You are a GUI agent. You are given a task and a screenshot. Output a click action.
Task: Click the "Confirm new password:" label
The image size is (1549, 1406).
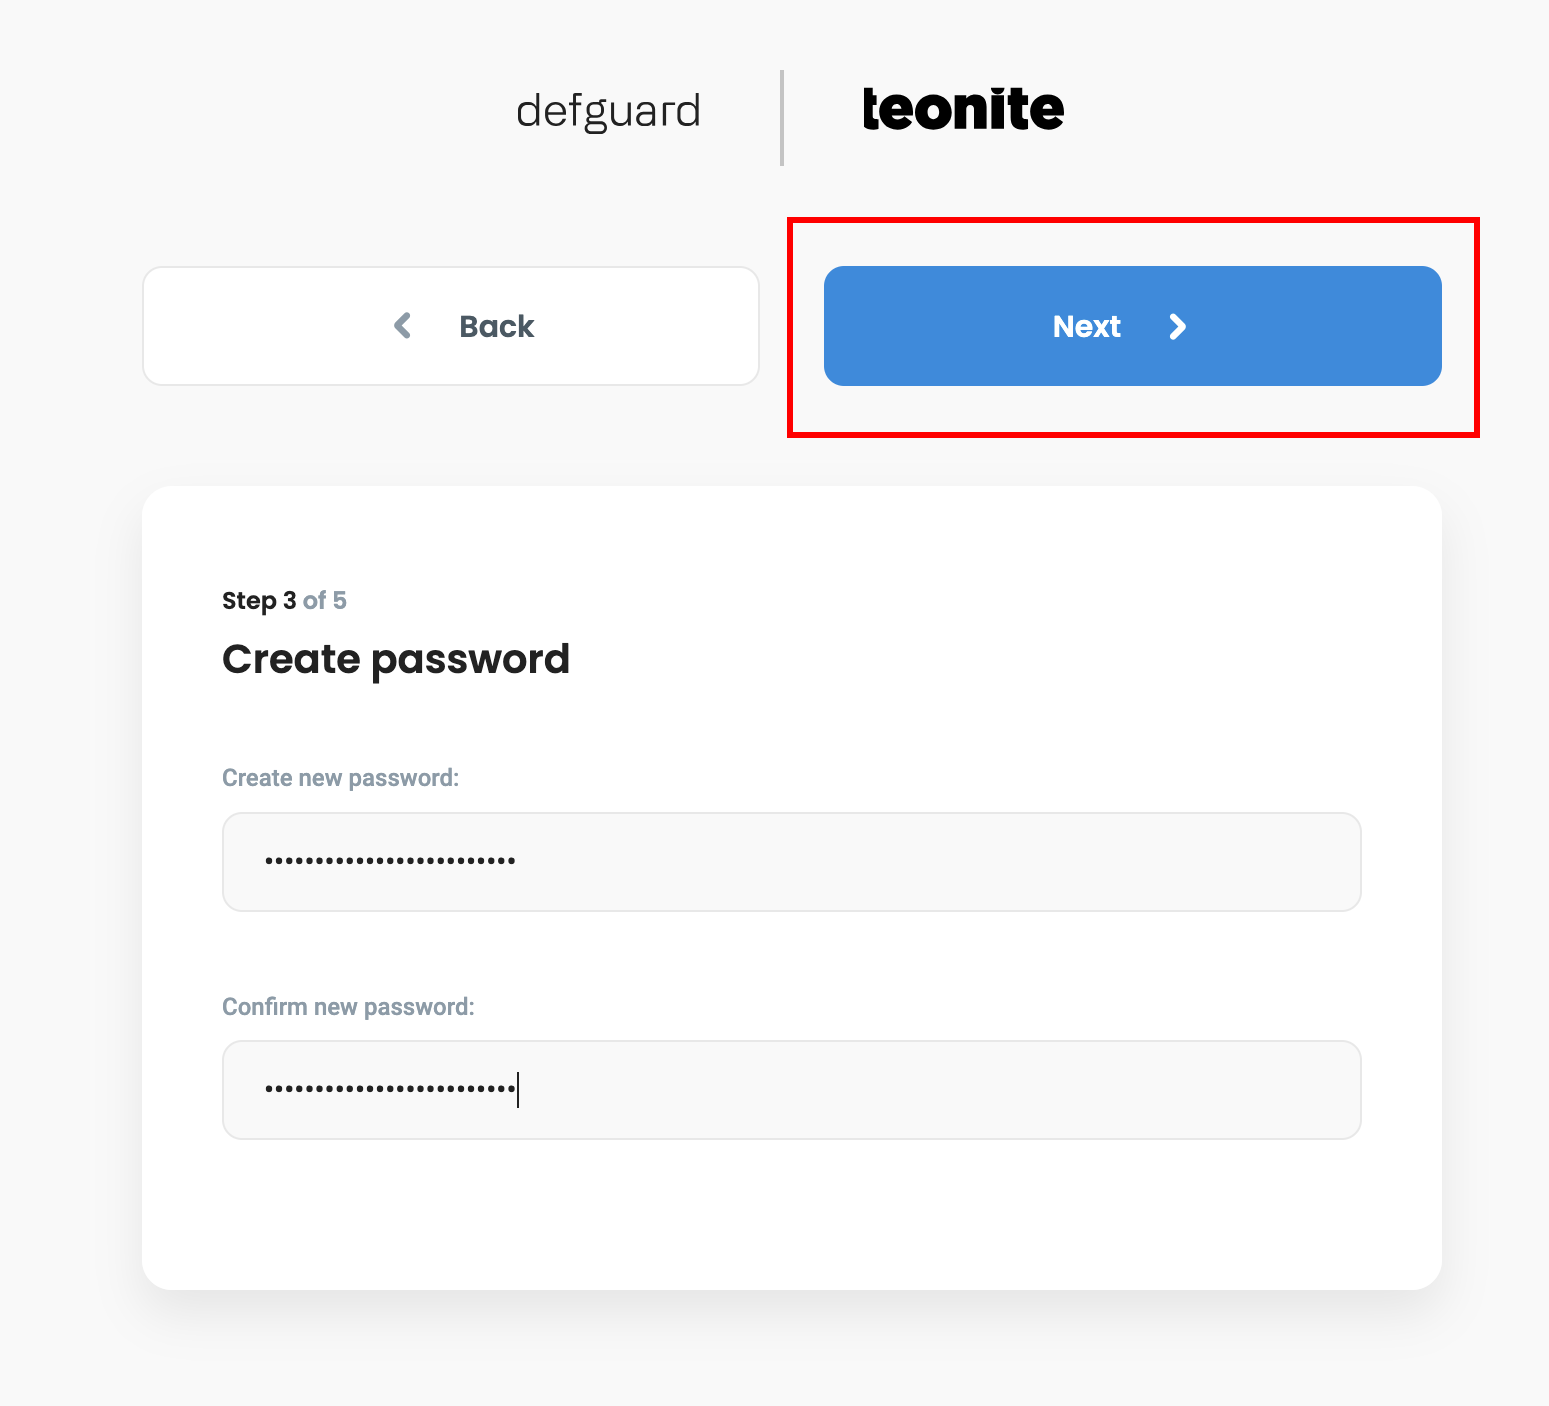click(x=348, y=1006)
